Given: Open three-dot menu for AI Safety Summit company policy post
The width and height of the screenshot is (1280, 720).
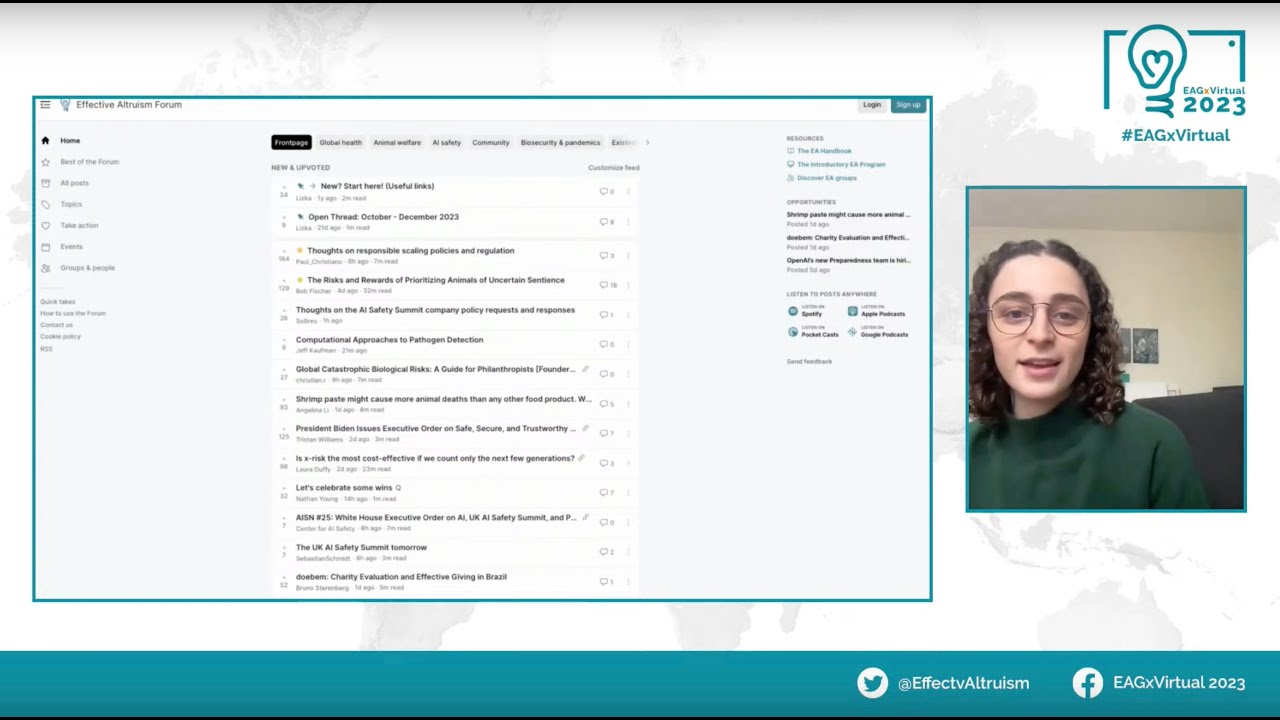Looking at the screenshot, I should pos(628,315).
